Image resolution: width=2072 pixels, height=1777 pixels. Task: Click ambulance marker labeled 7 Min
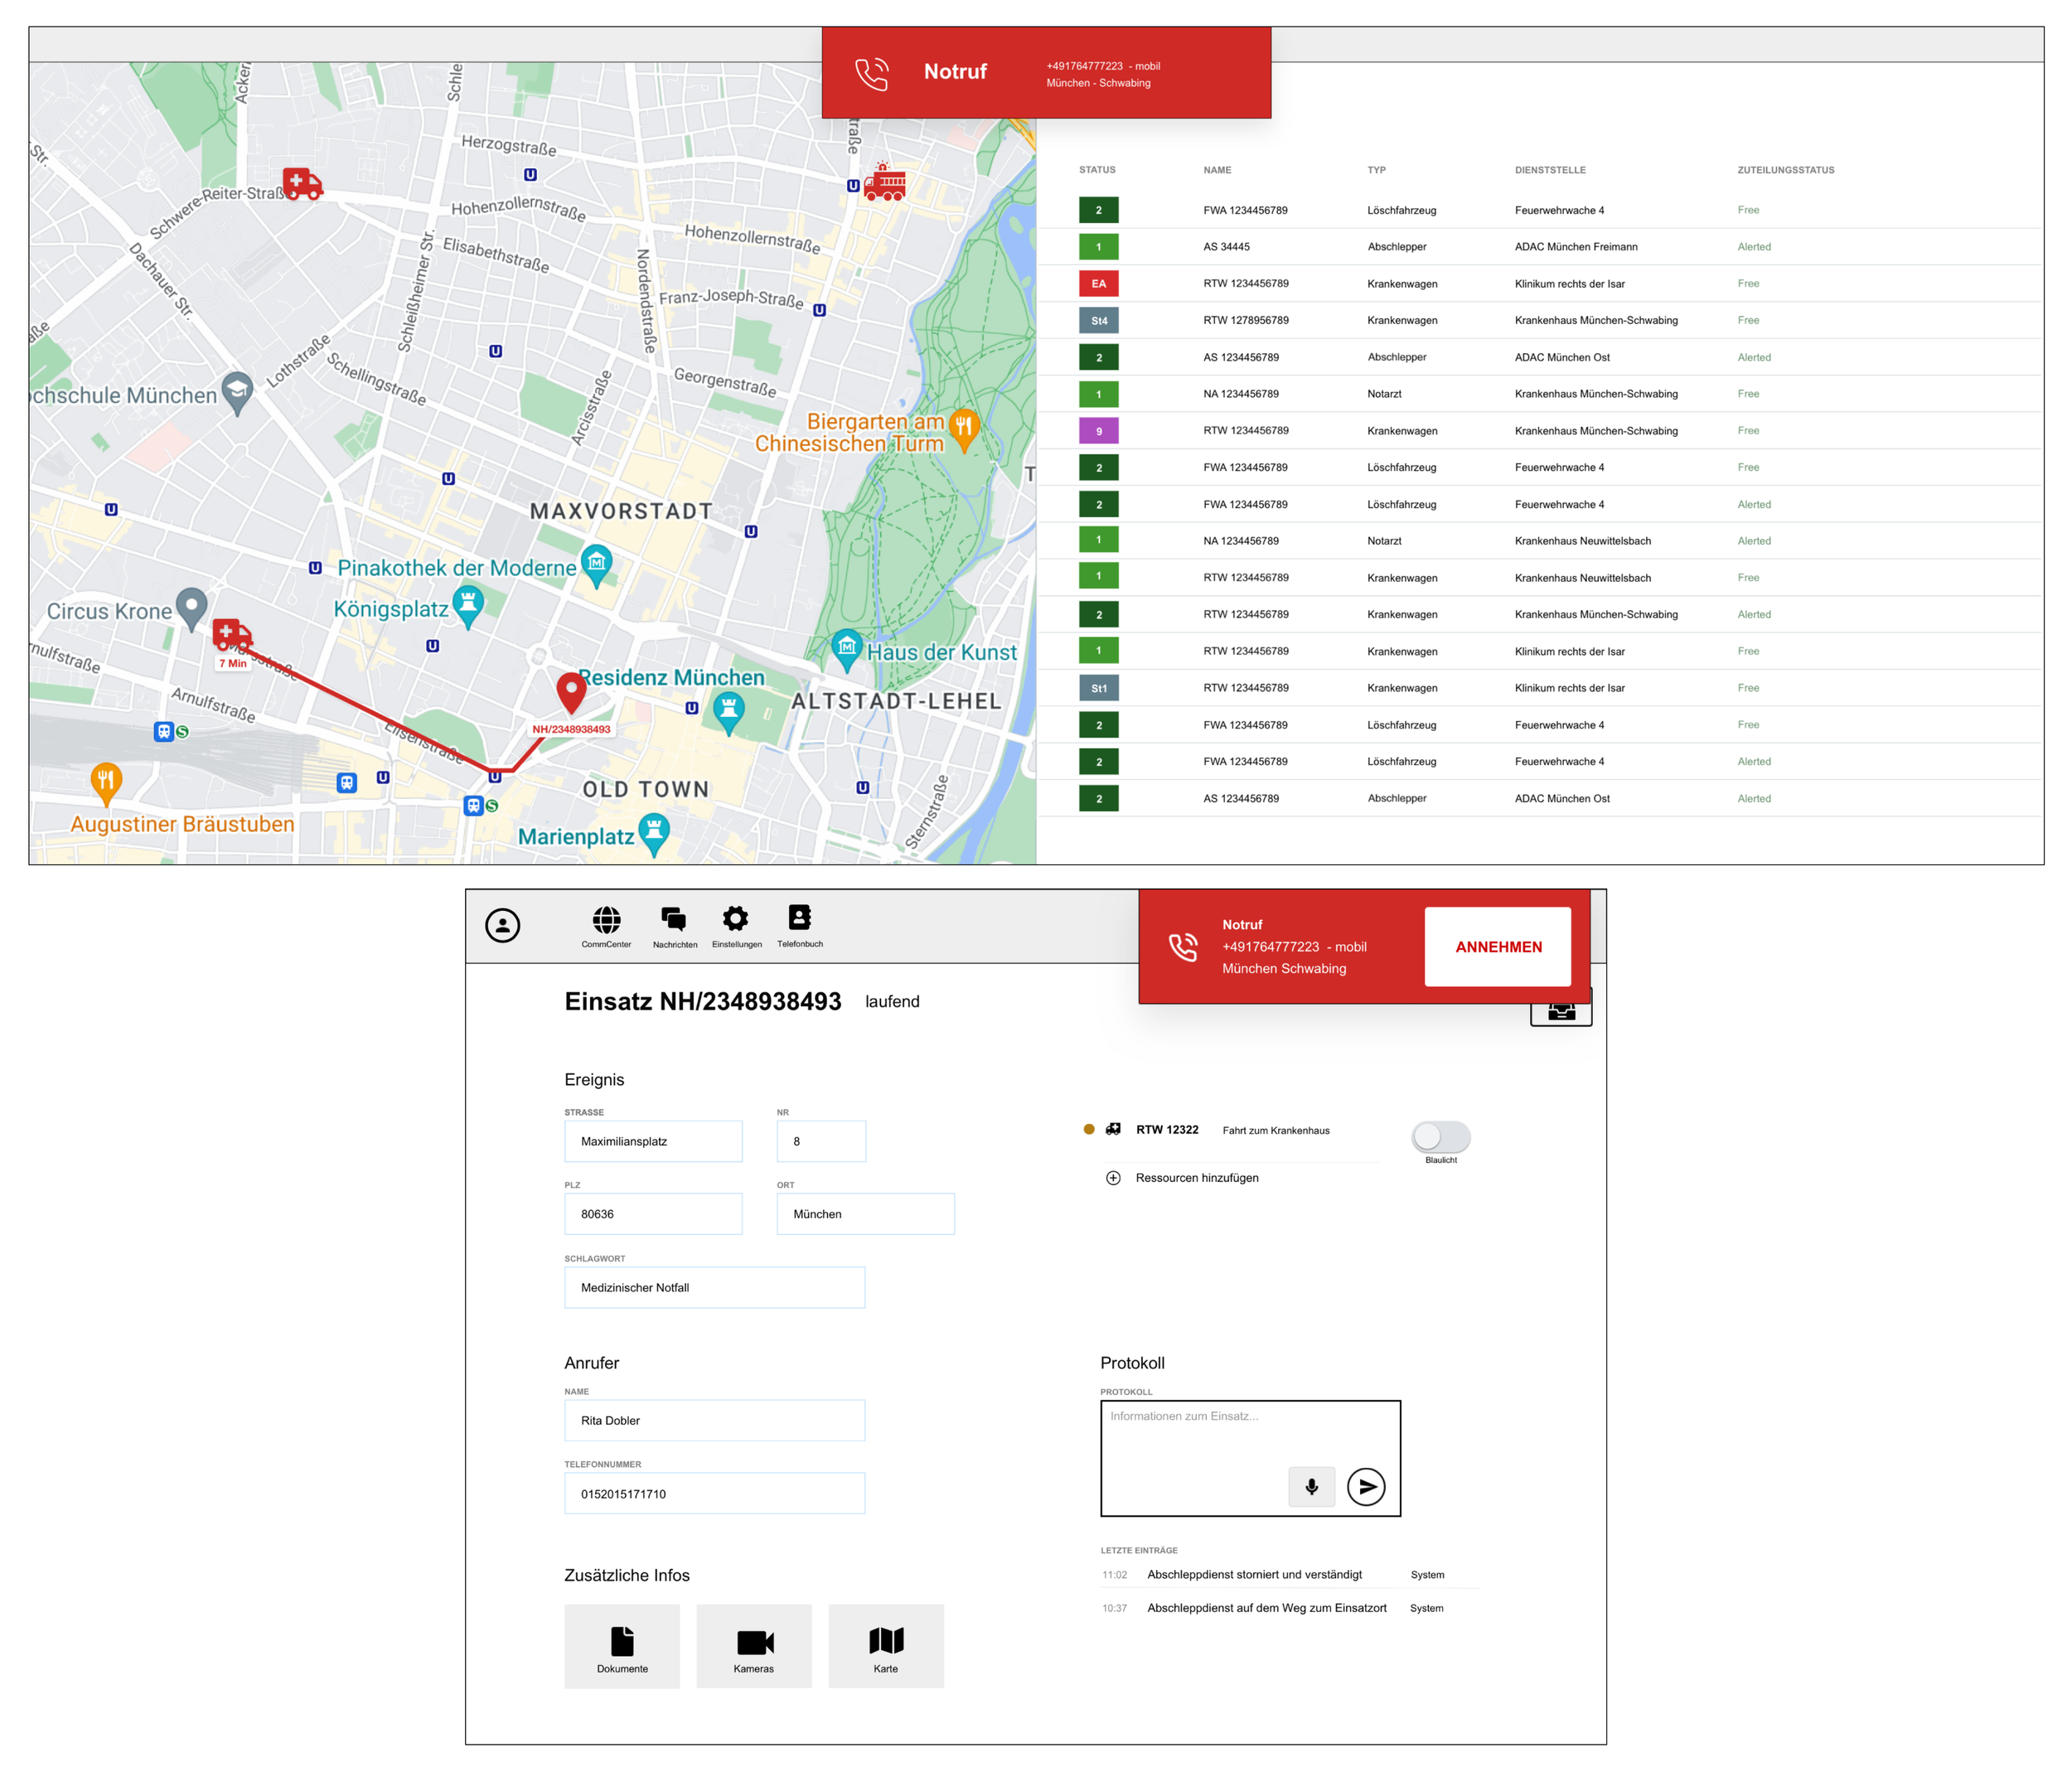pyautogui.click(x=232, y=635)
